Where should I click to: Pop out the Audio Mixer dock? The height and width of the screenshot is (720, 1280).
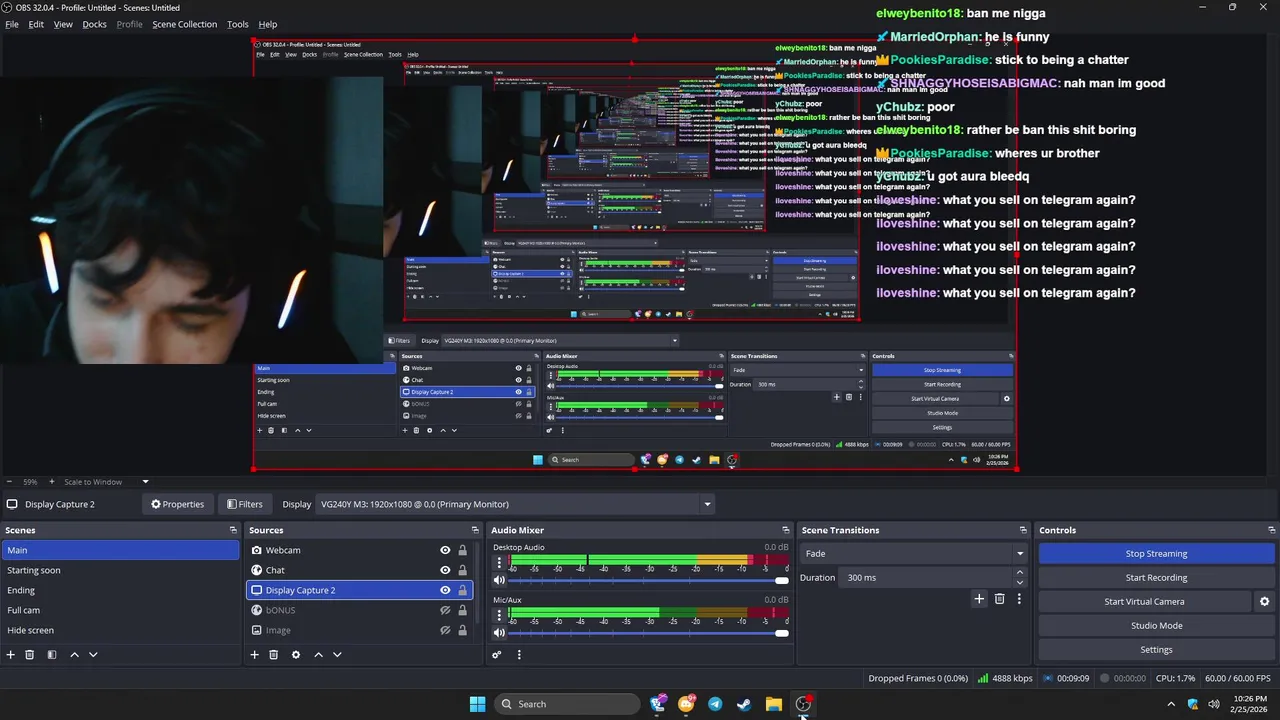coord(785,530)
